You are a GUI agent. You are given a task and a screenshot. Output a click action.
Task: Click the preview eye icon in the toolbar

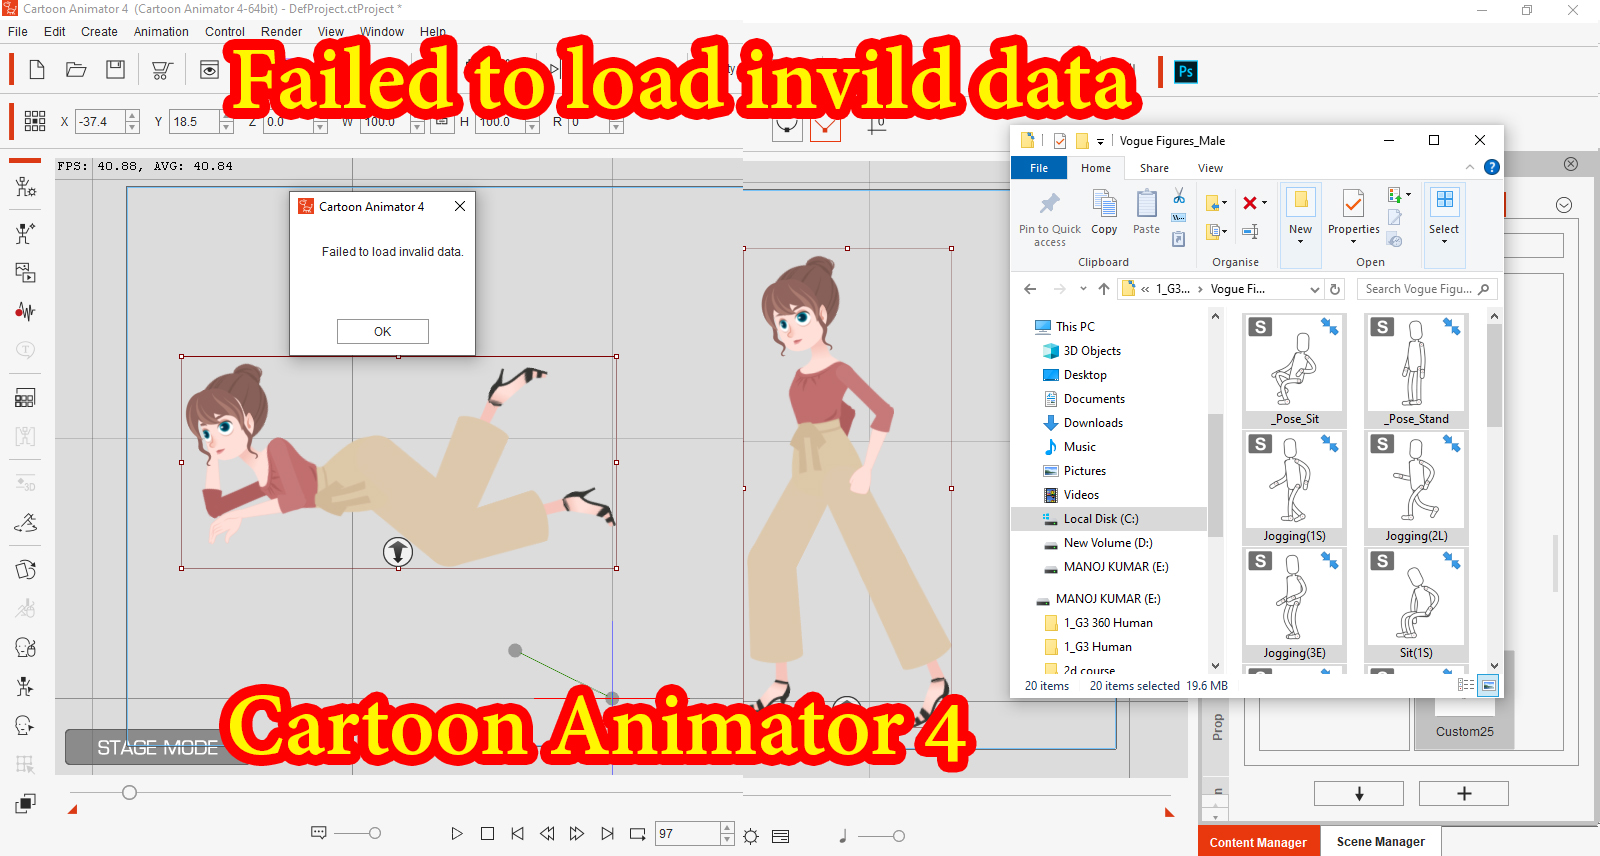tap(209, 70)
